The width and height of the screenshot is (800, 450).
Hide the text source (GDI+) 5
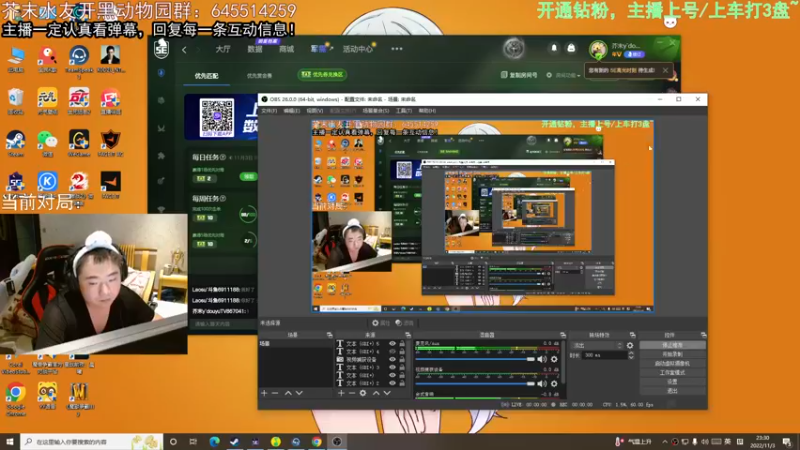point(392,344)
